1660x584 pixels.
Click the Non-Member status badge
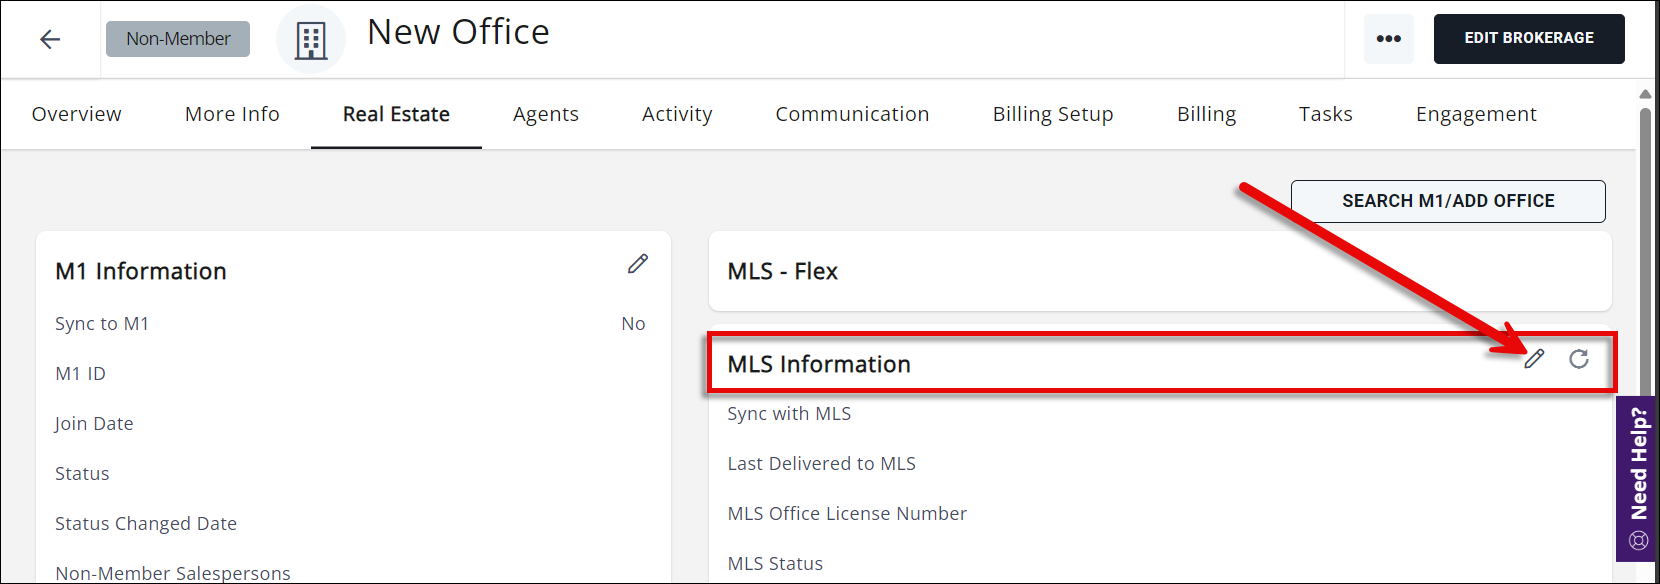pyautogui.click(x=178, y=39)
